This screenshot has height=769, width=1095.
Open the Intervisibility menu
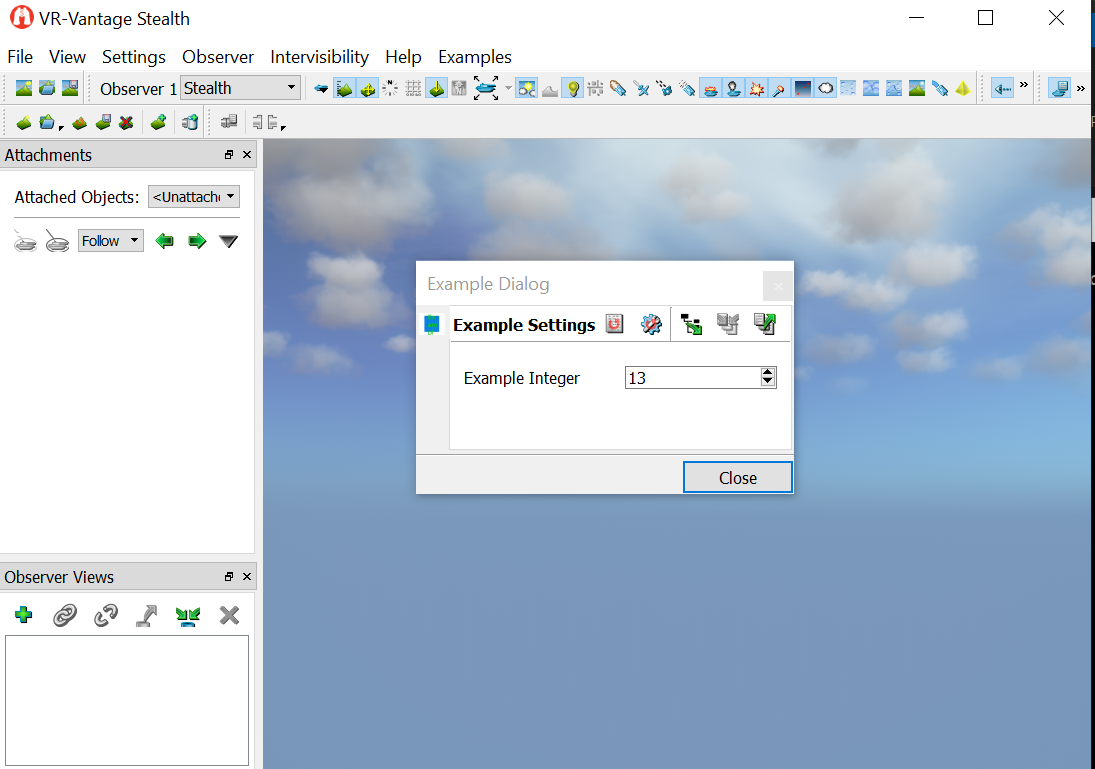(319, 57)
